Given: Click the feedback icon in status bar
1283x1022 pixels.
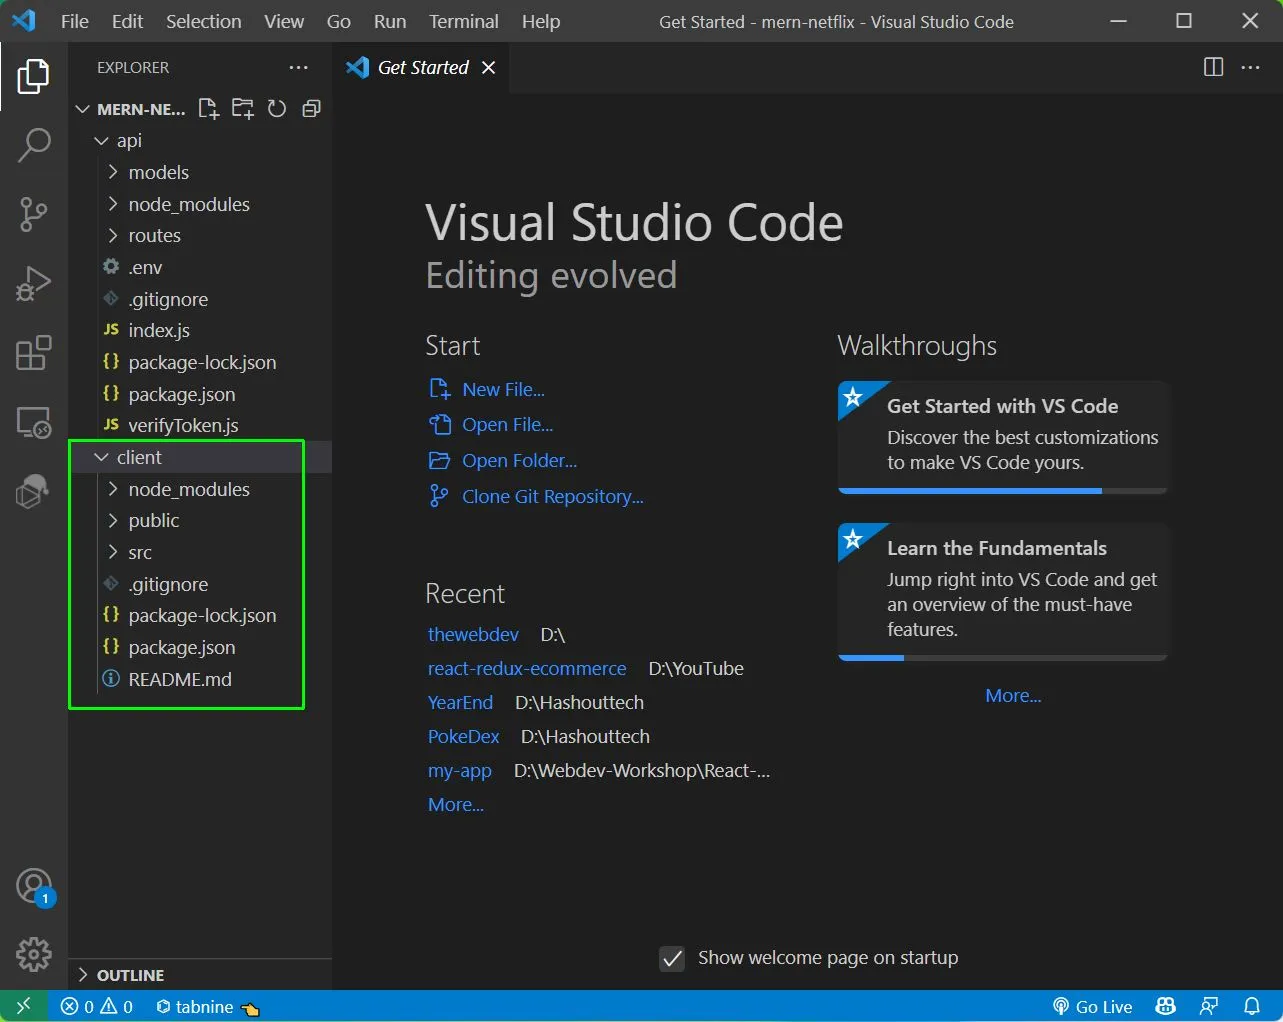Looking at the screenshot, I should click(x=1209, y=1007).
